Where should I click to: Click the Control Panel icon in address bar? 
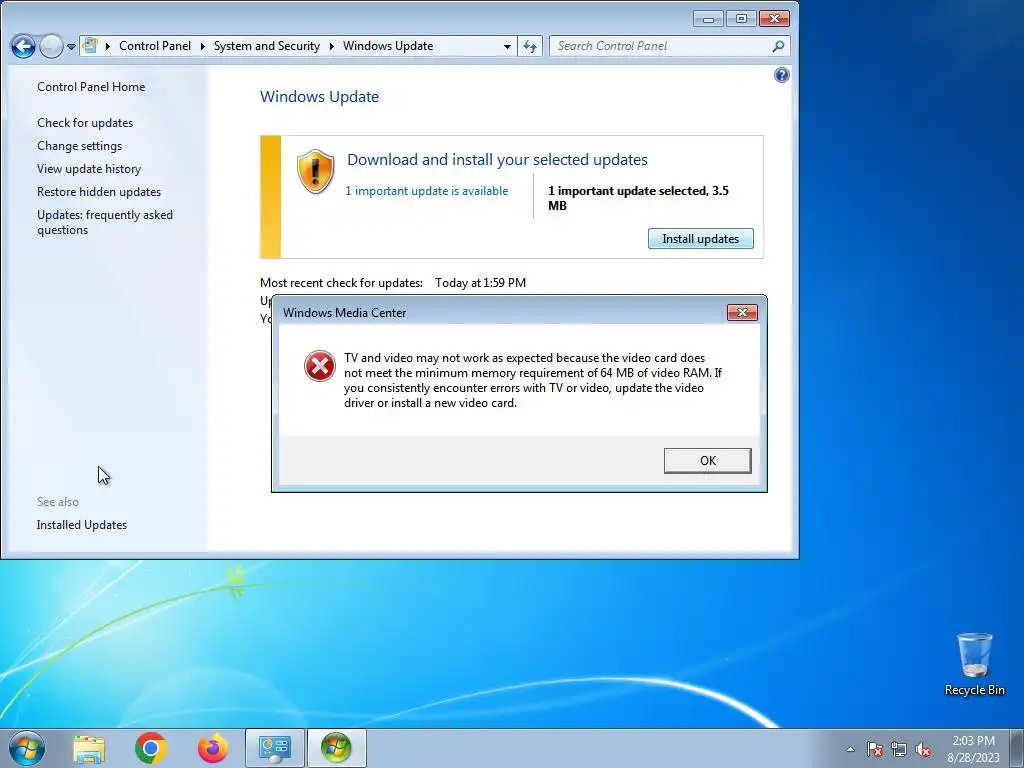(x=90, y=46)
